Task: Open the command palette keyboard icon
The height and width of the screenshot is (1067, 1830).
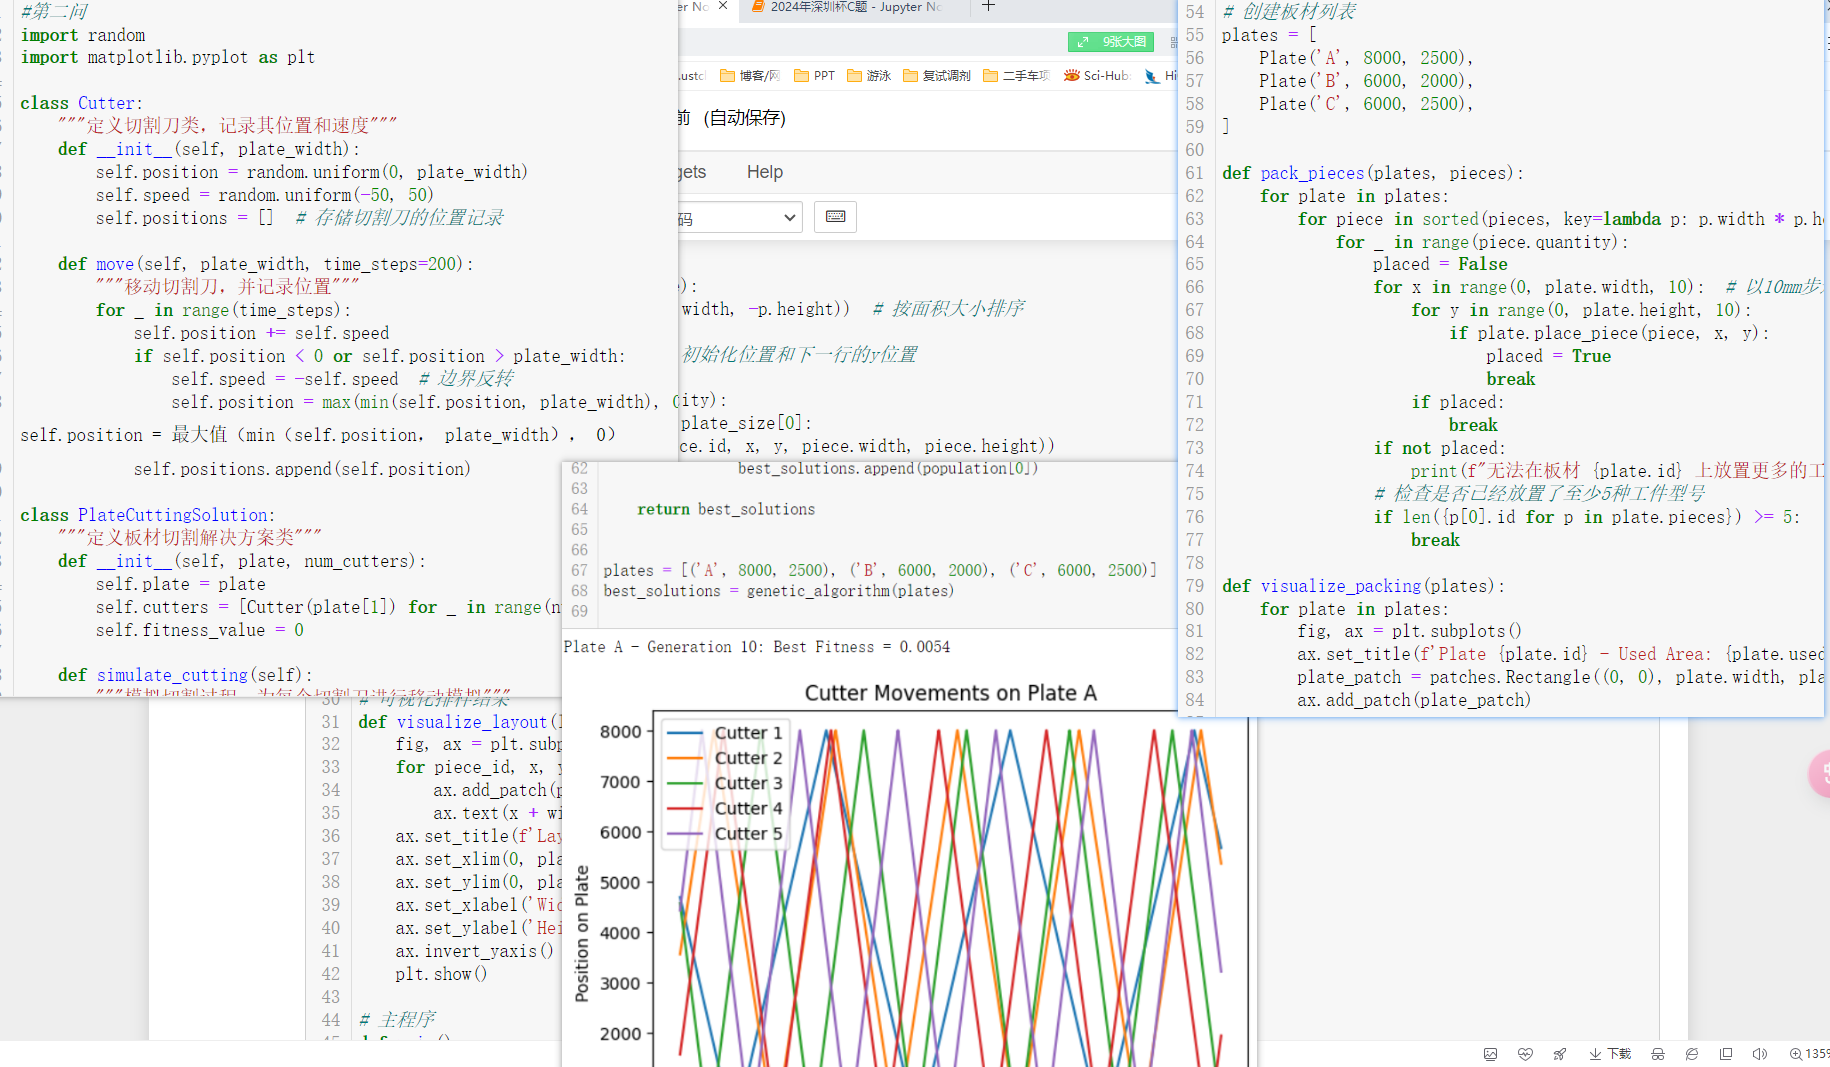Action: 835,217
